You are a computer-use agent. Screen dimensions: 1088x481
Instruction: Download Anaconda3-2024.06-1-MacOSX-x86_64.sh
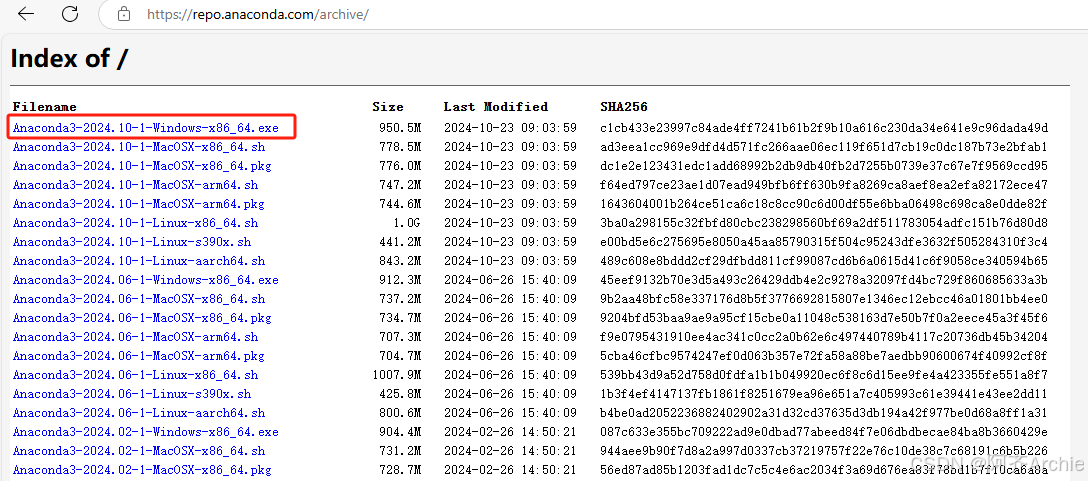(139, 299)
